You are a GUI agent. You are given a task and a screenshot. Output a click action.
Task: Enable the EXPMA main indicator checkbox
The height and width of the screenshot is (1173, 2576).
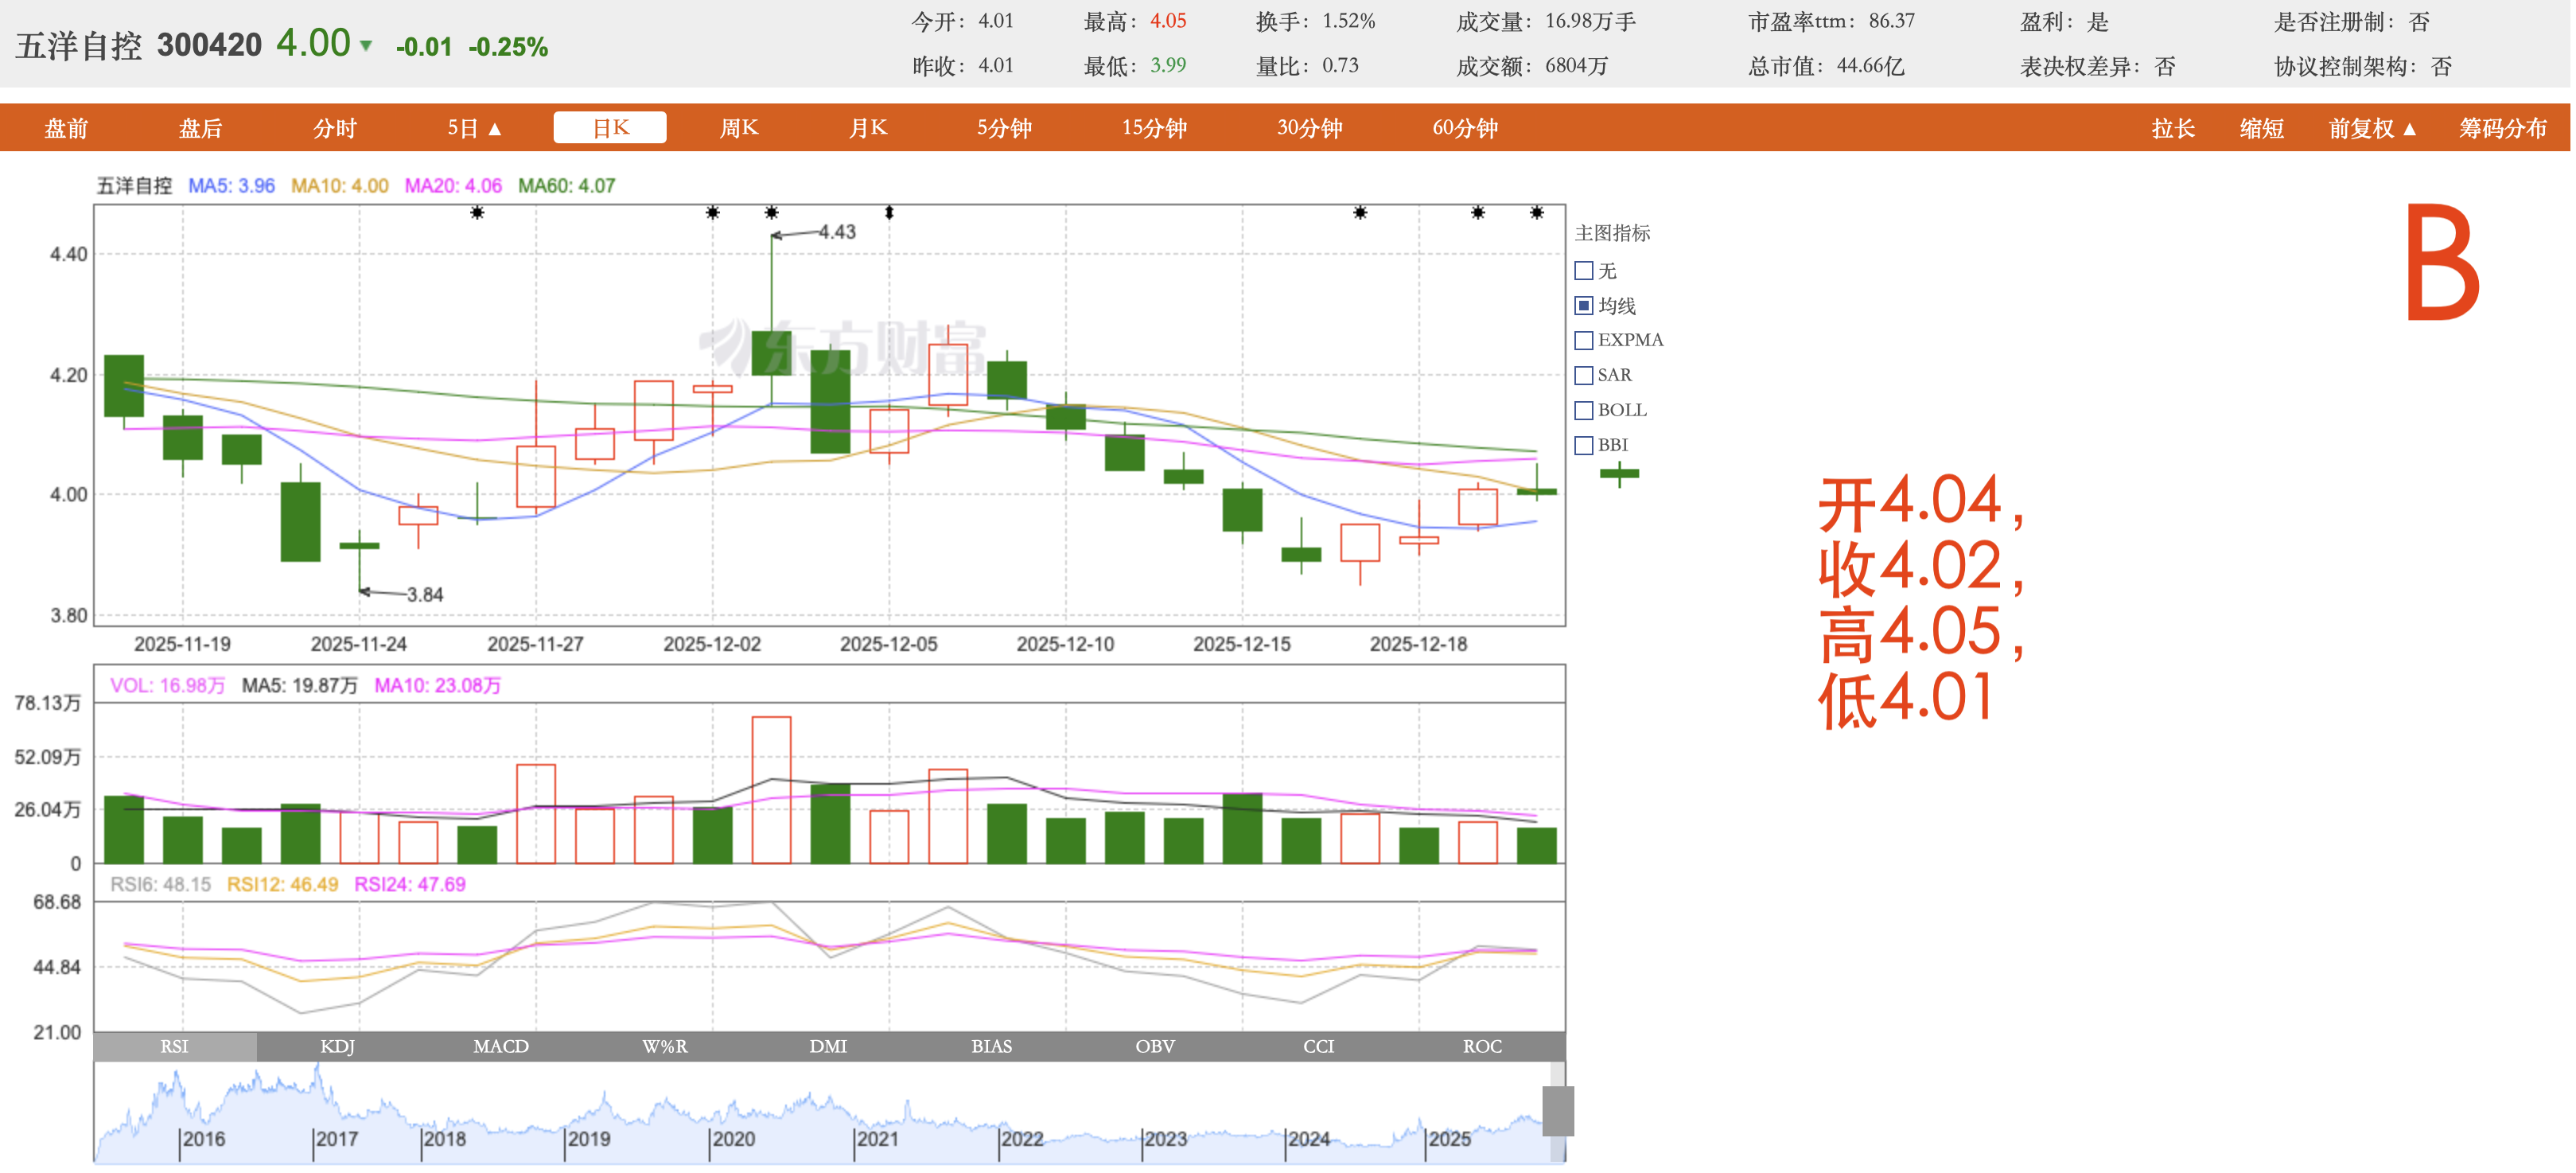(x=1584, y=341)
